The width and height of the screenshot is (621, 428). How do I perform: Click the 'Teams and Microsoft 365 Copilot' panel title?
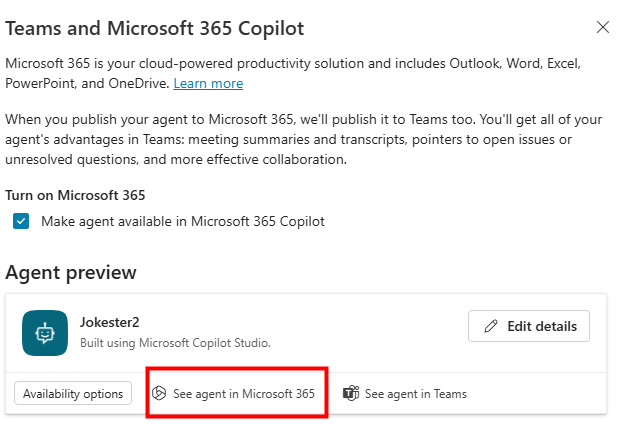click(x=155, y=28)
